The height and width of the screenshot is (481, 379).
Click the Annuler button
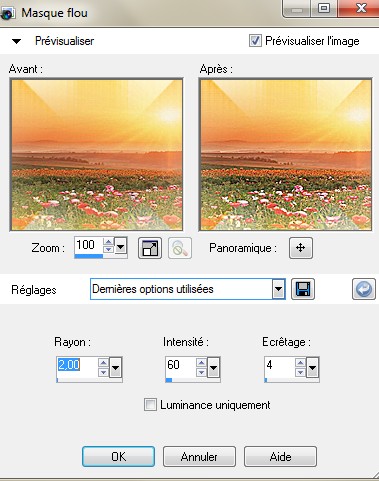199,456
